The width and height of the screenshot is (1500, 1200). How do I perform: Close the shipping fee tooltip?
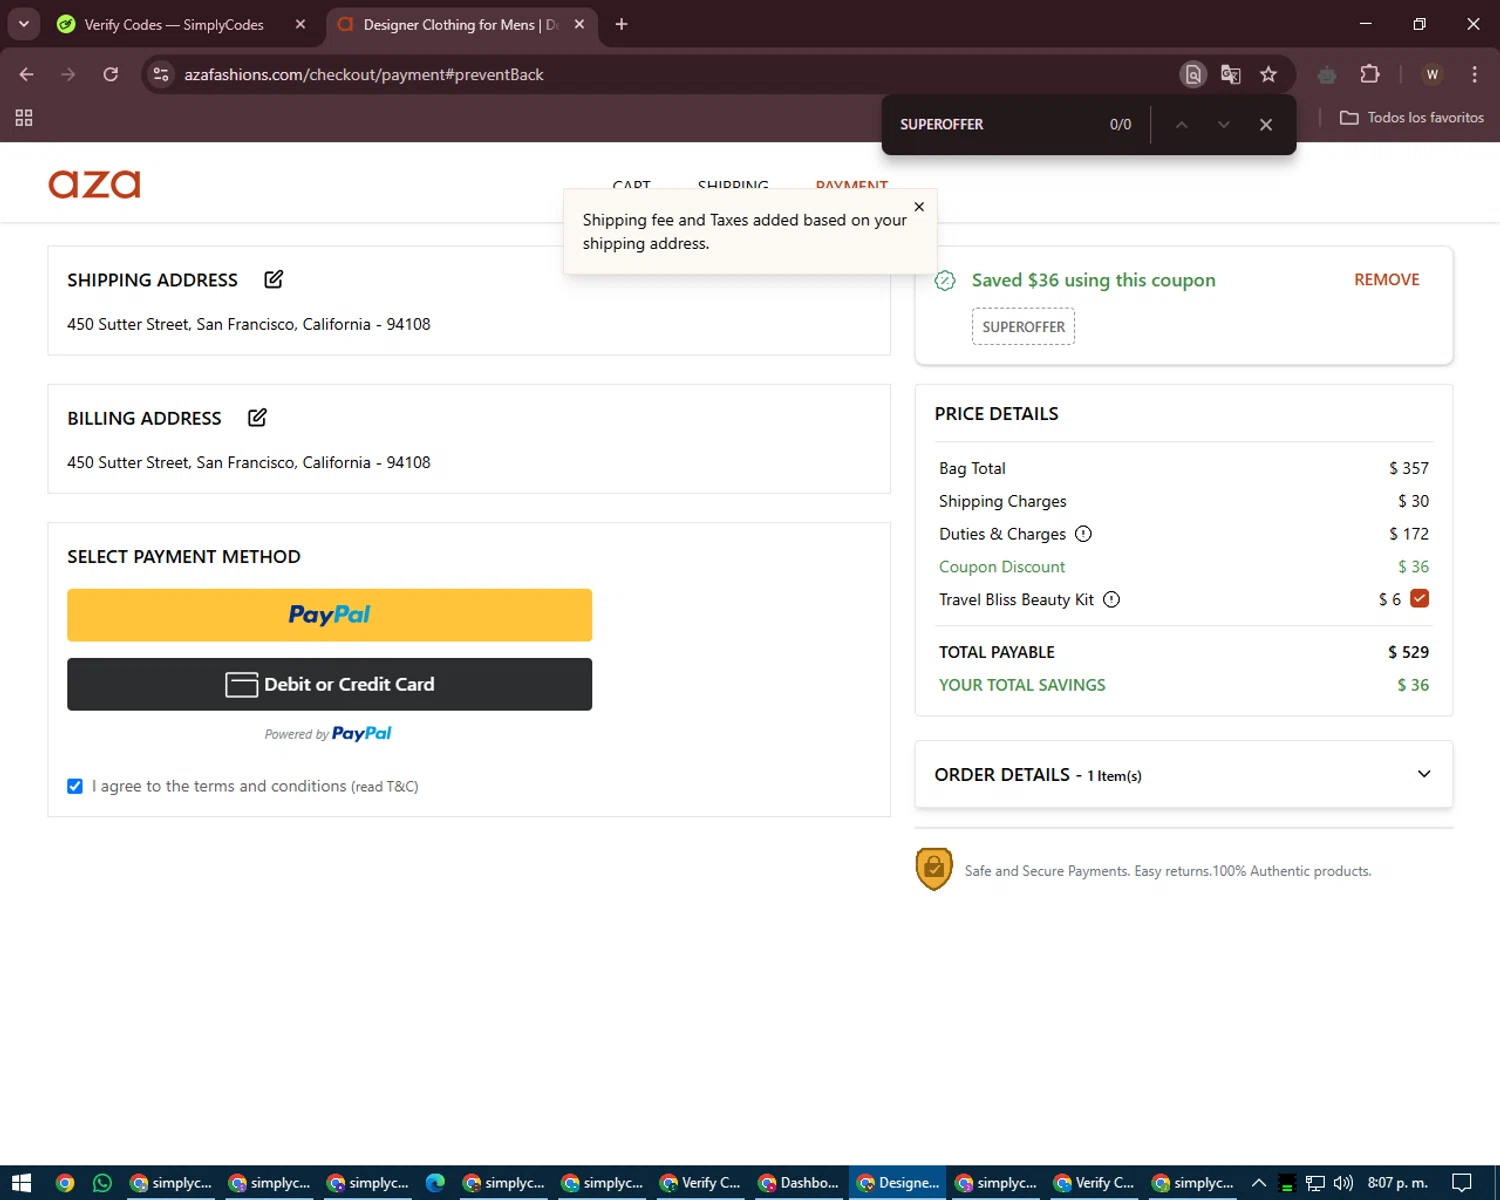point(919,207)
